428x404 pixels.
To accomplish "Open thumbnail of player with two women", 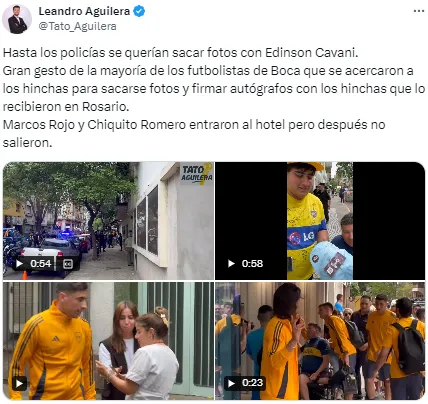I will pos(108,341).
